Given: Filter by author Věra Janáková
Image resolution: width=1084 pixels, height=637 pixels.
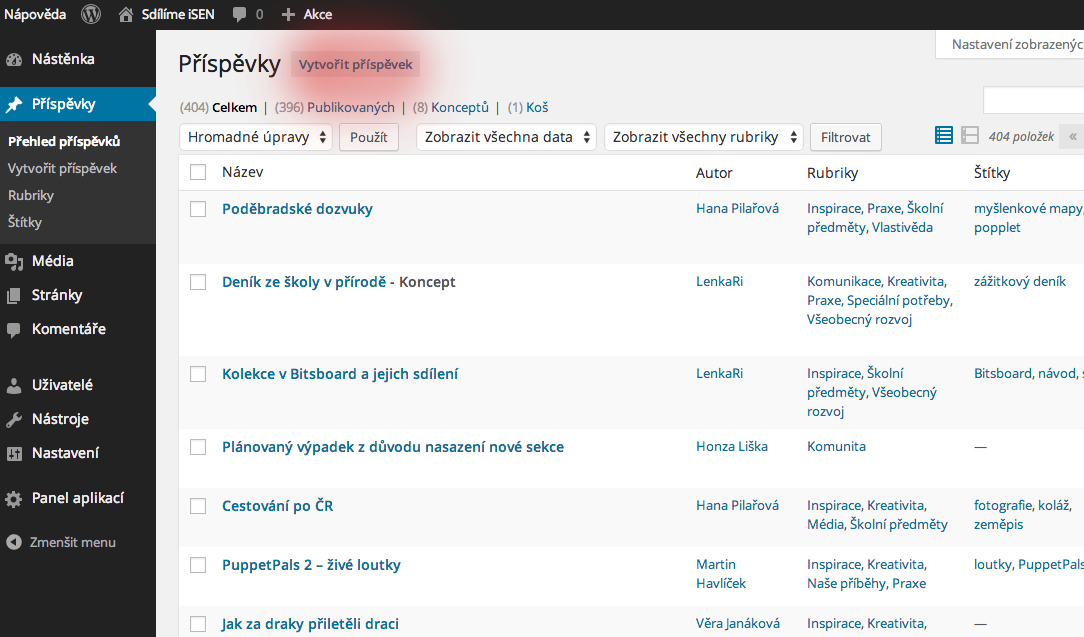Looking at the screenshot, I should (738, 623).
